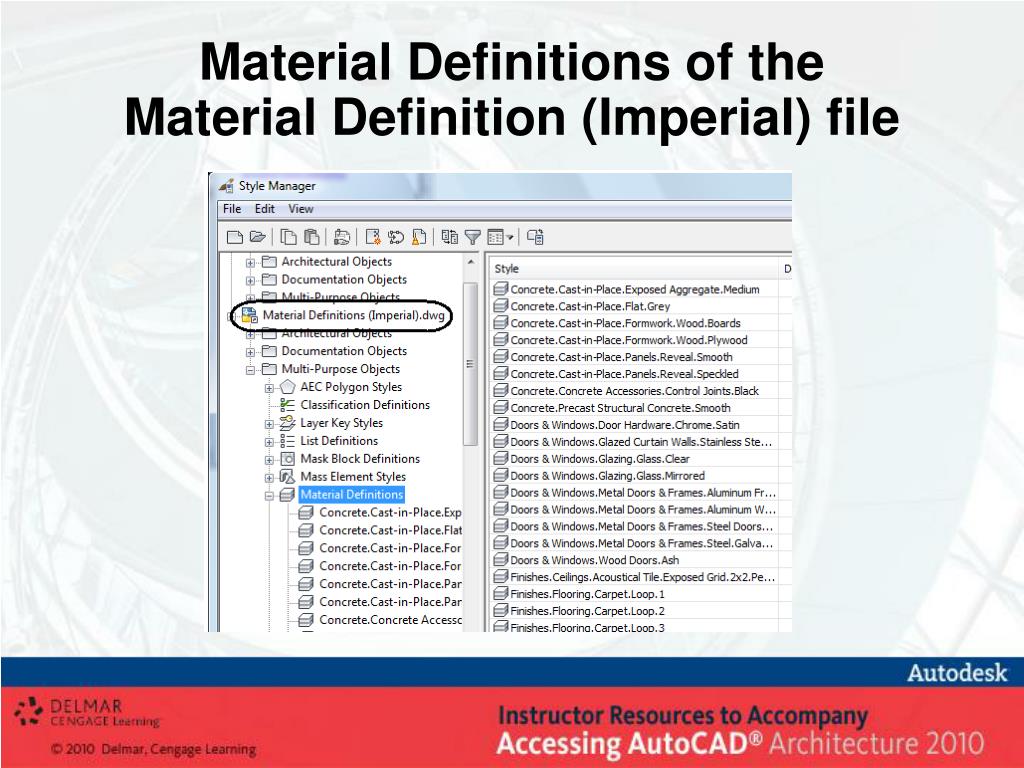Select the highlighted Material Definitions tree label
Viewport: 1024px width, 768px height.
pos(352,495)
